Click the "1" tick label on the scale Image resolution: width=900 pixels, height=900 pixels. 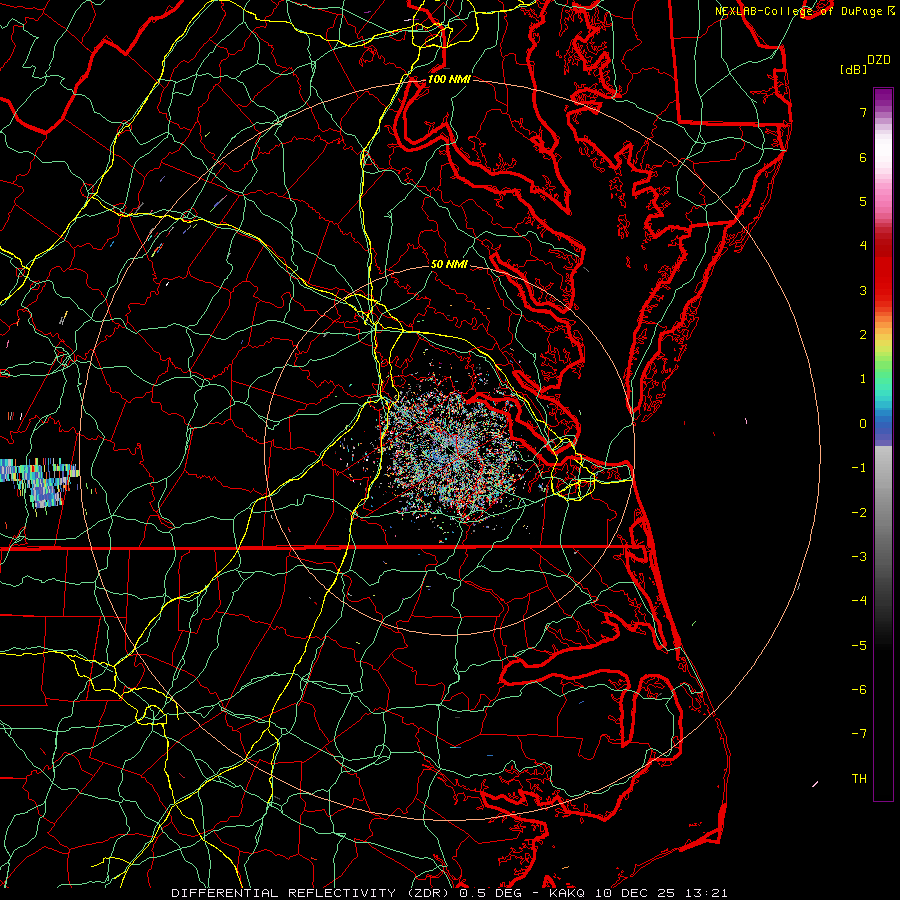(863, 379)
